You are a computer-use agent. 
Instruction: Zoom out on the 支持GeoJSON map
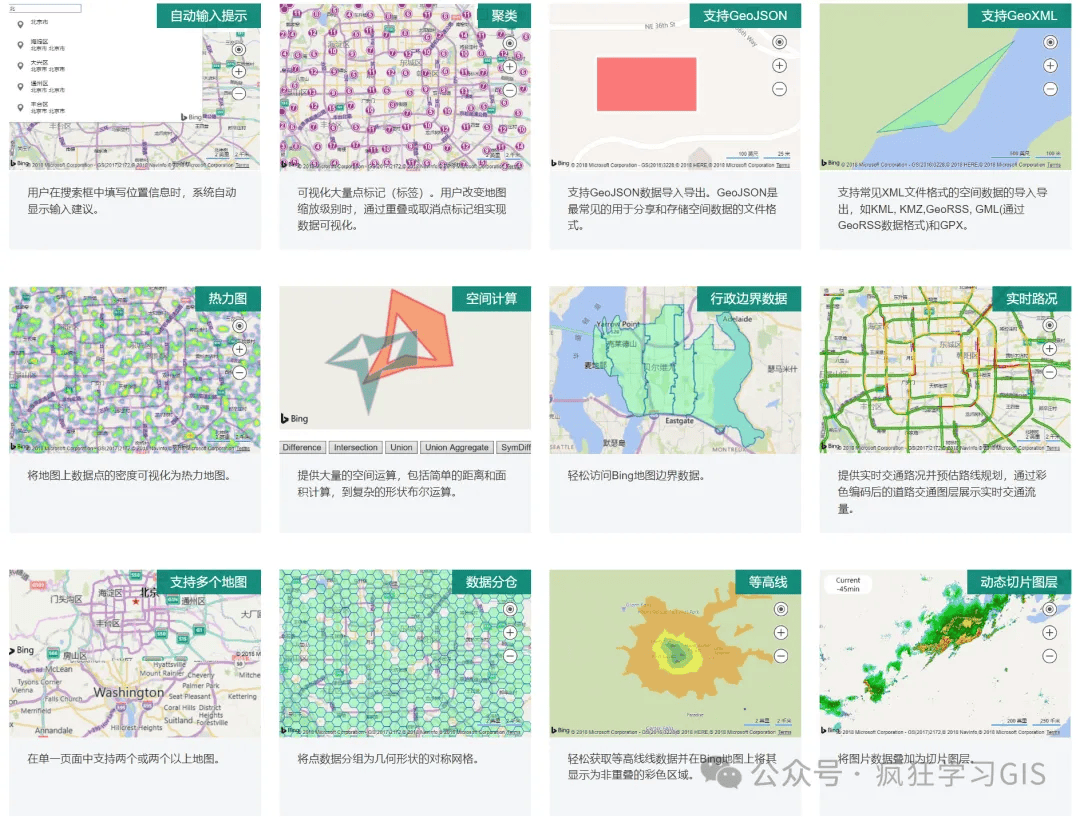coord(779,89)
